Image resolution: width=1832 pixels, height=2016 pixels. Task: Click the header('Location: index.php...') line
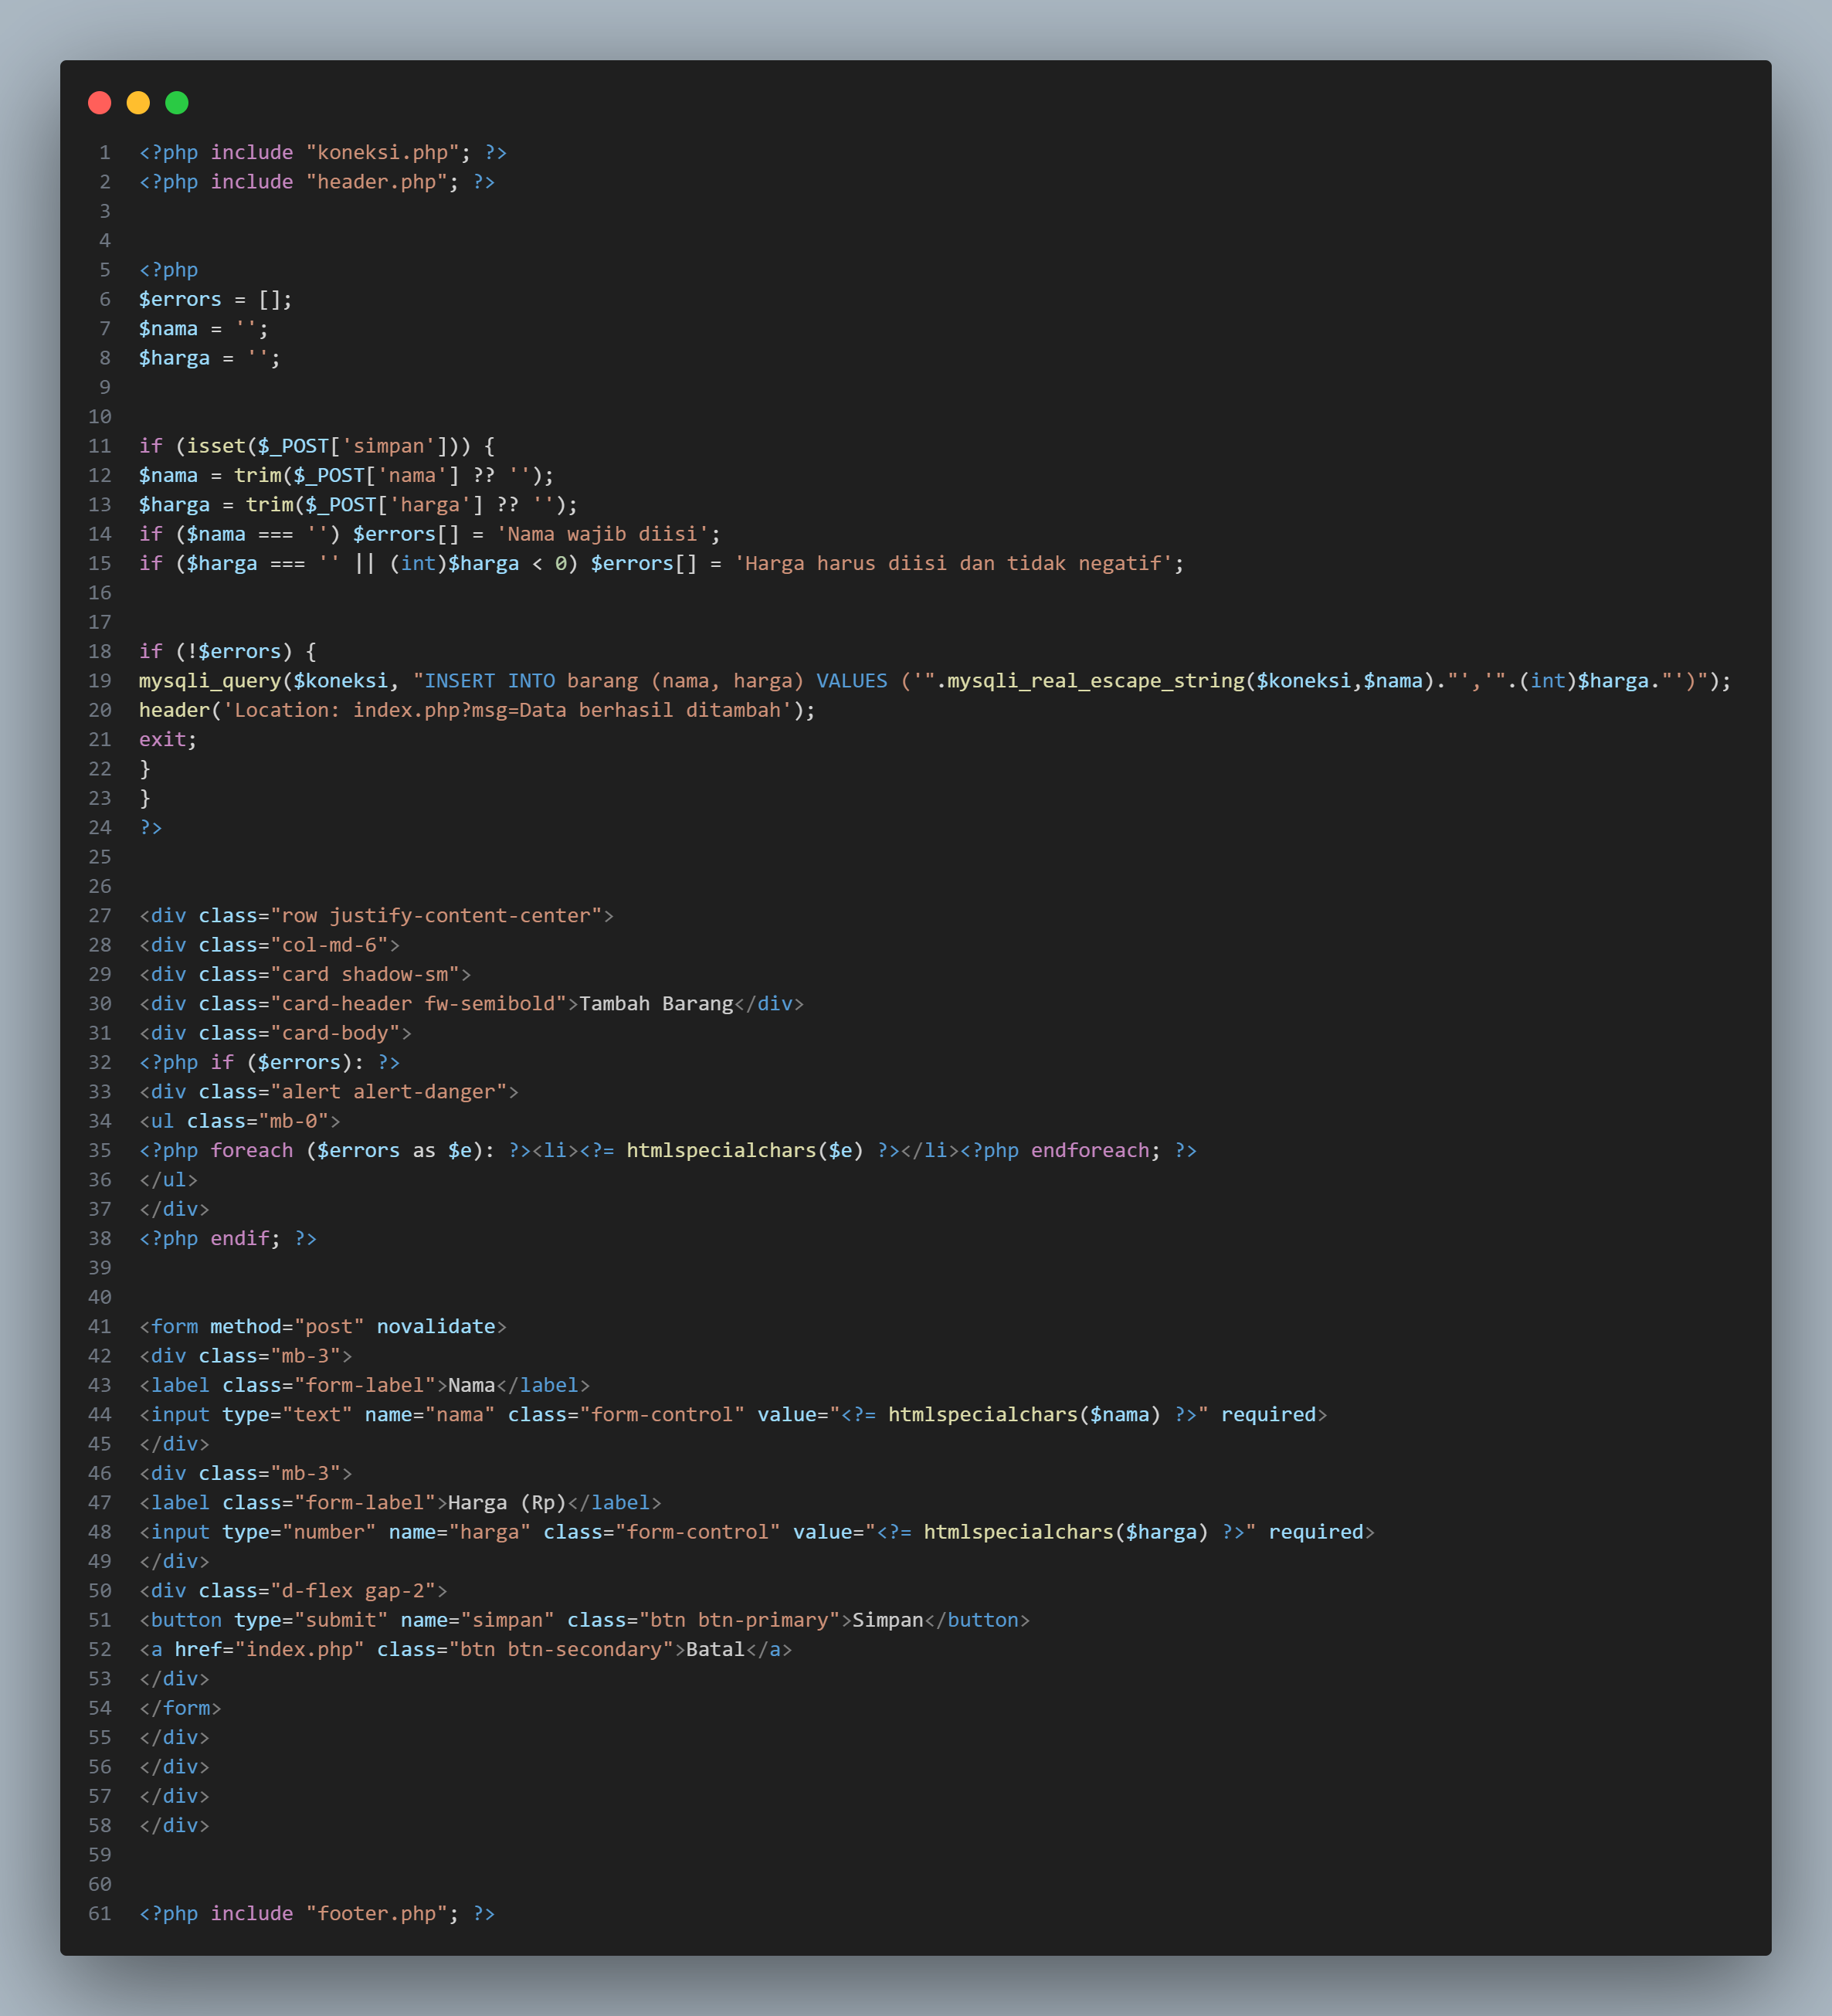[477, 710]
